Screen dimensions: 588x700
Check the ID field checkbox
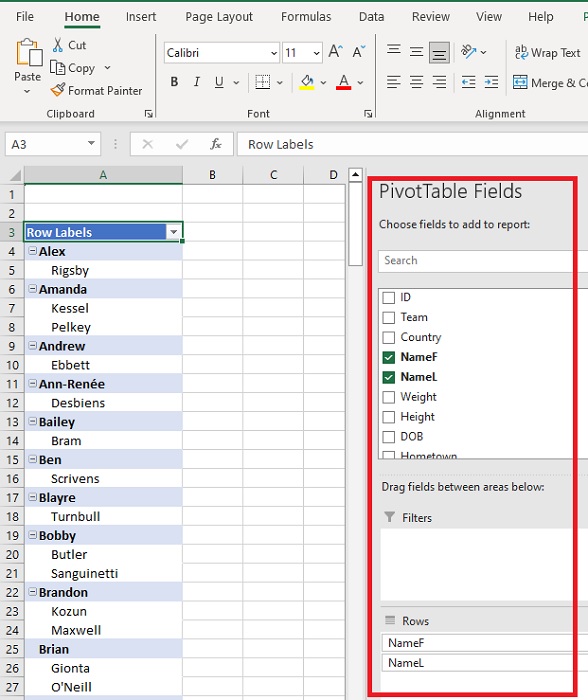pos(389,297)
